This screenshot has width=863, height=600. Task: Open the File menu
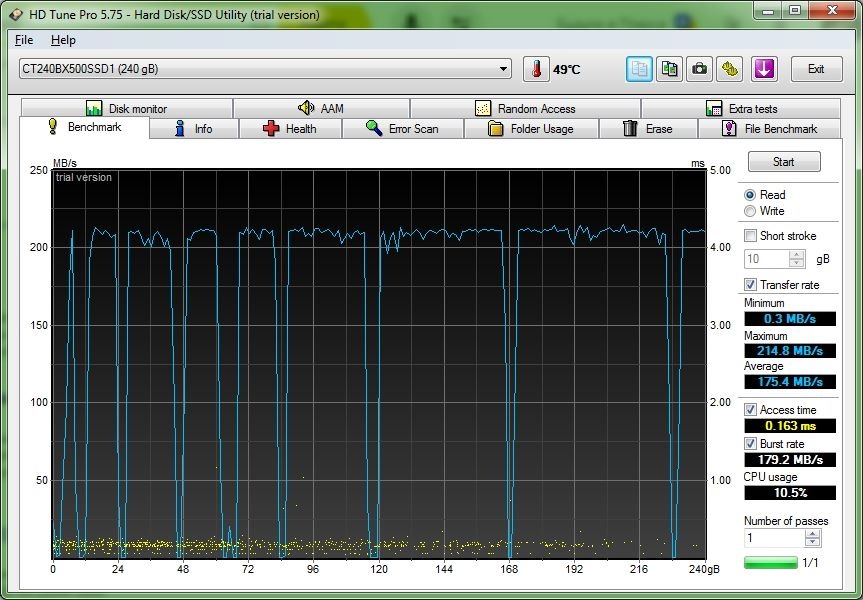(24, 40)
